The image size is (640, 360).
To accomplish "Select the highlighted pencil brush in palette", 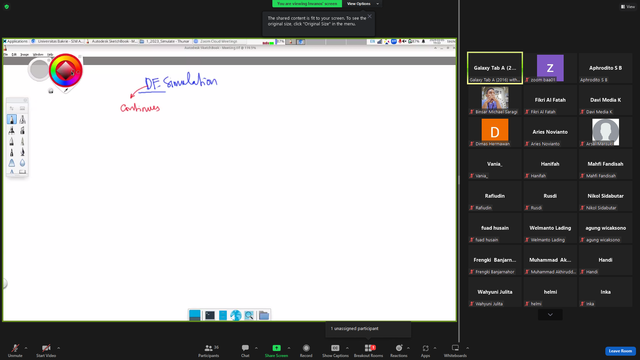I will pyautogui.click(x=11, y=119).
